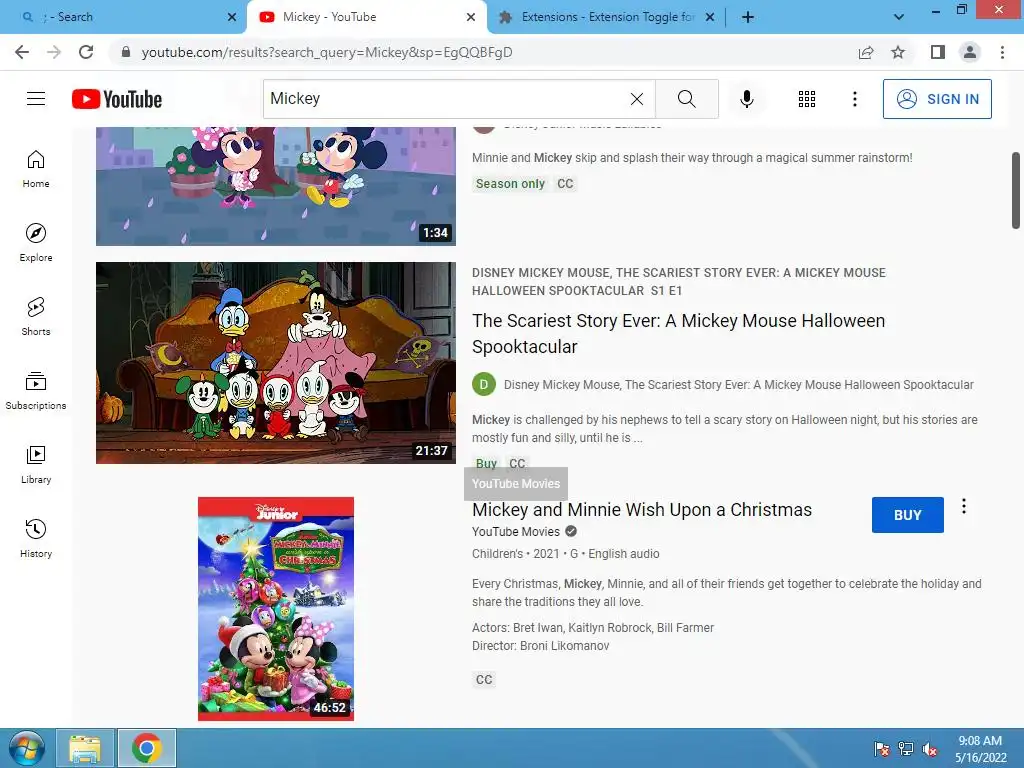
Task: Open History in sidebar
Action: click(x=36, y=538)
